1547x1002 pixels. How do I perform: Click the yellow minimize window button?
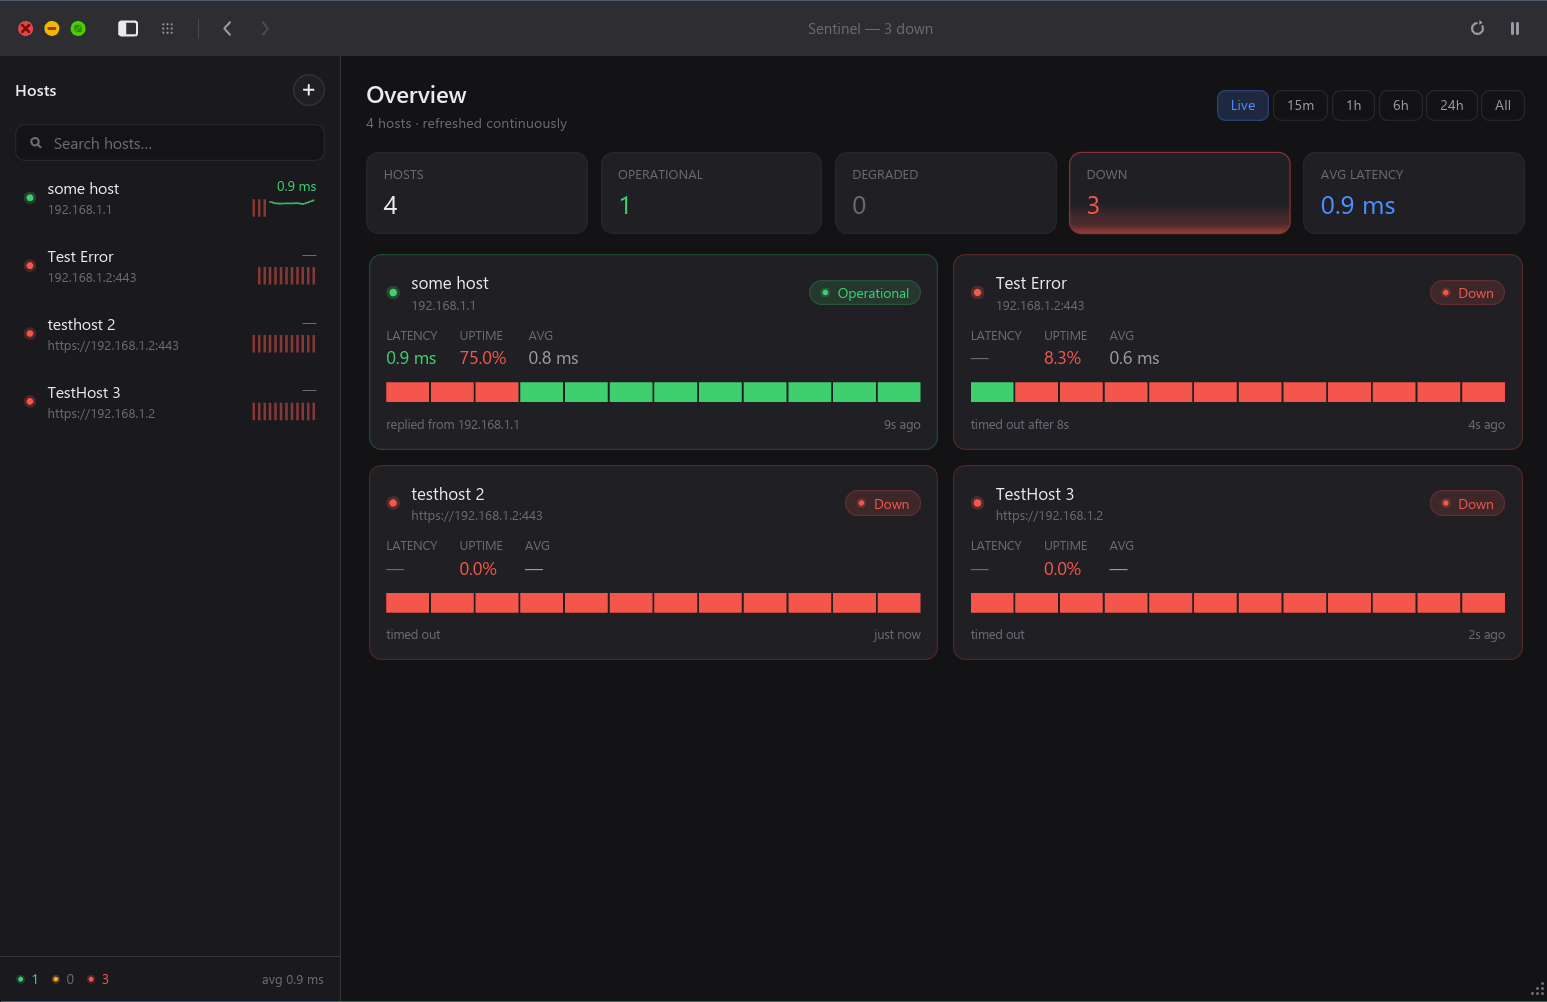52,28
